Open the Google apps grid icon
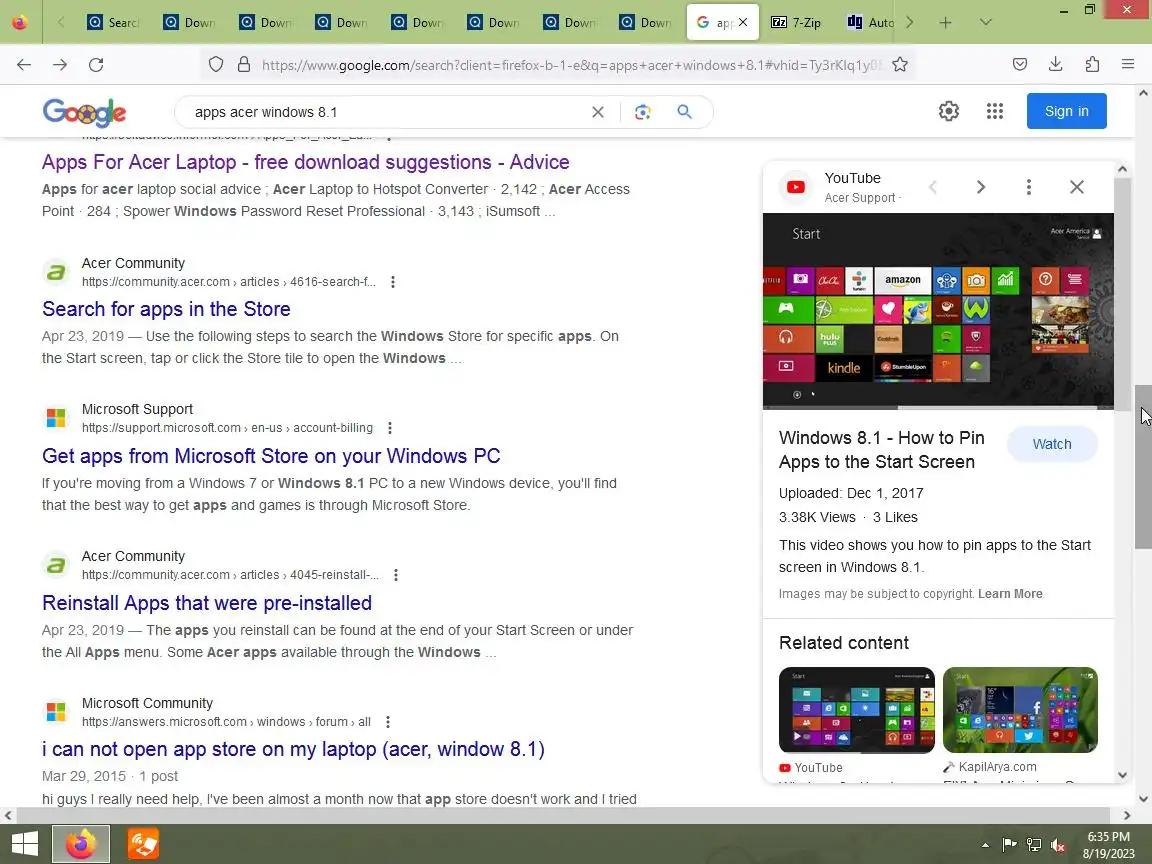 (x=995, y=112)
